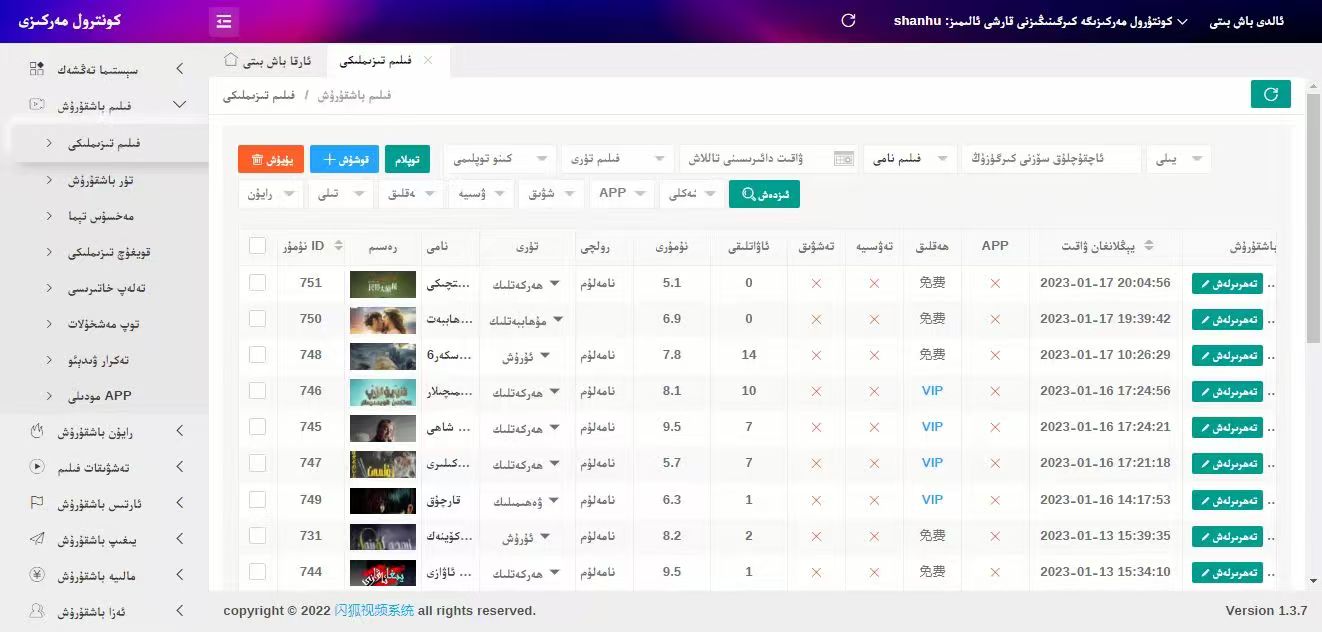Viewport: 1322px width, 632px height.
Task: Click the edit button for row ID 751
Action: pos(1226,284)
